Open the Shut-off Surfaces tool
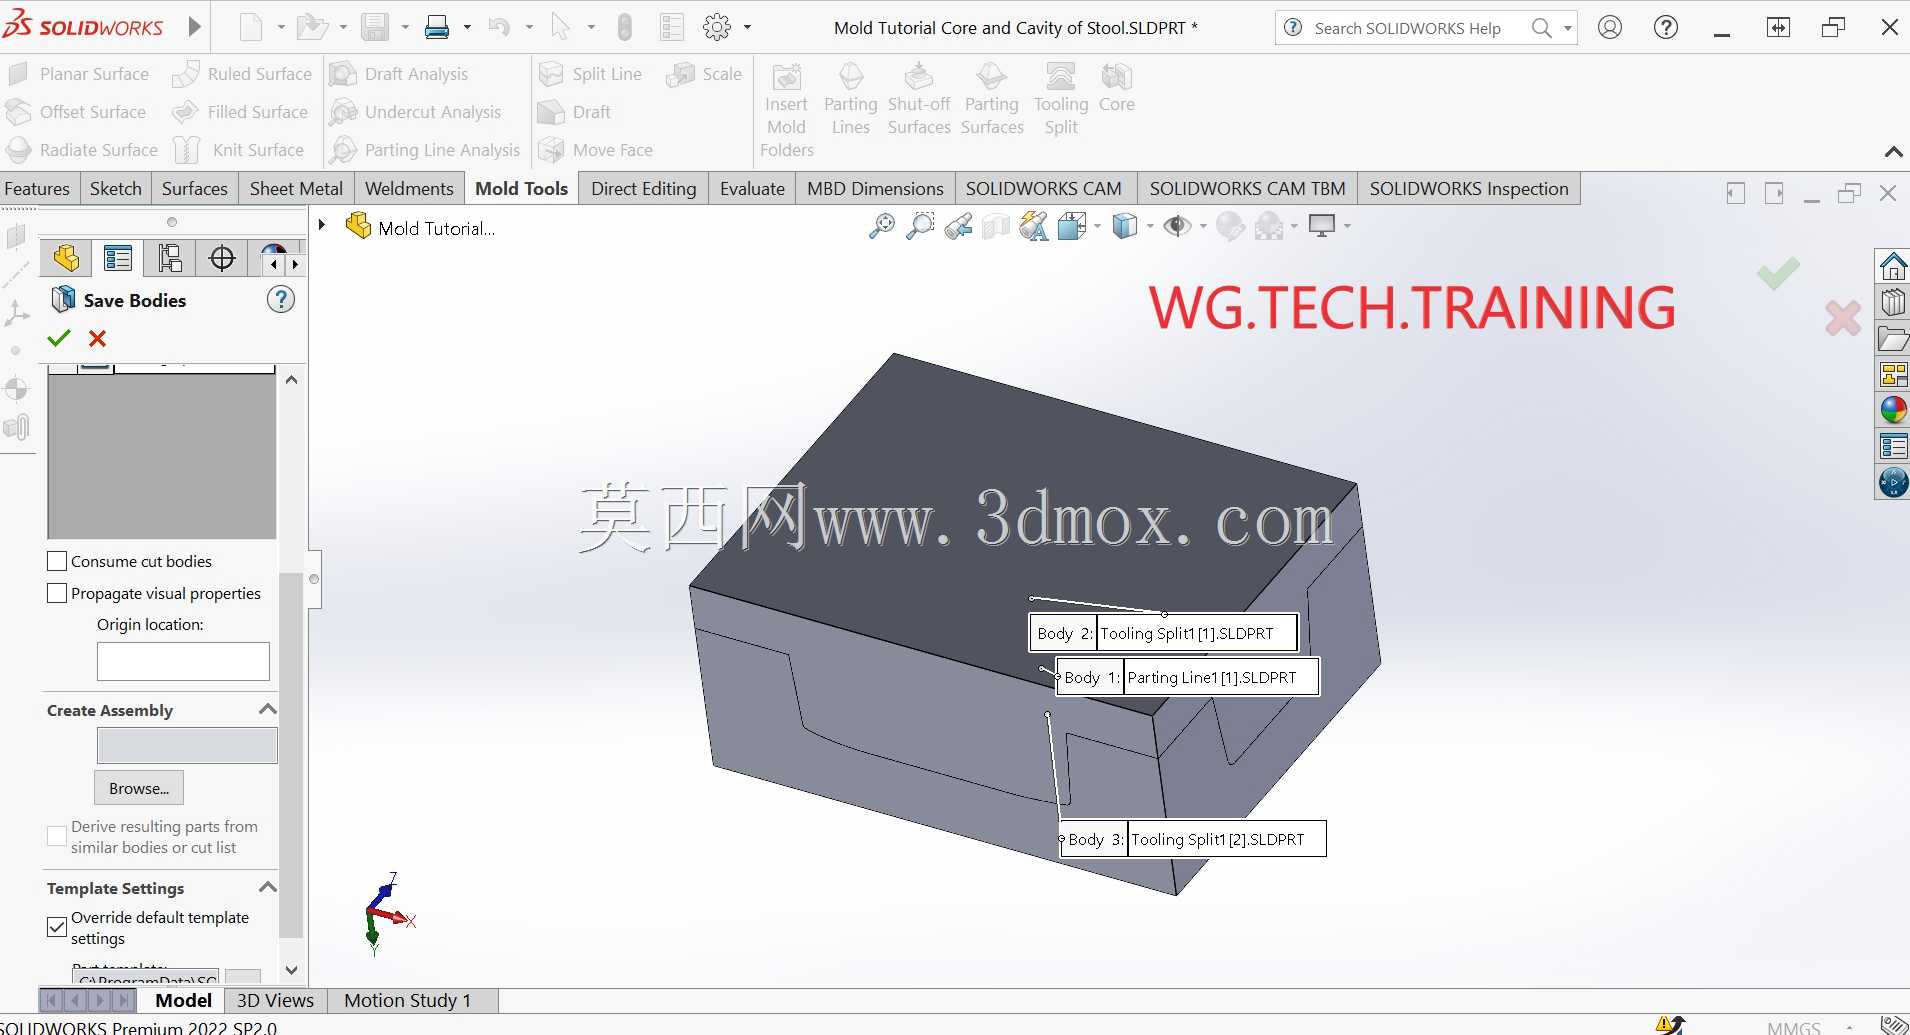The image size is (1910, 1035). (919, 99)
